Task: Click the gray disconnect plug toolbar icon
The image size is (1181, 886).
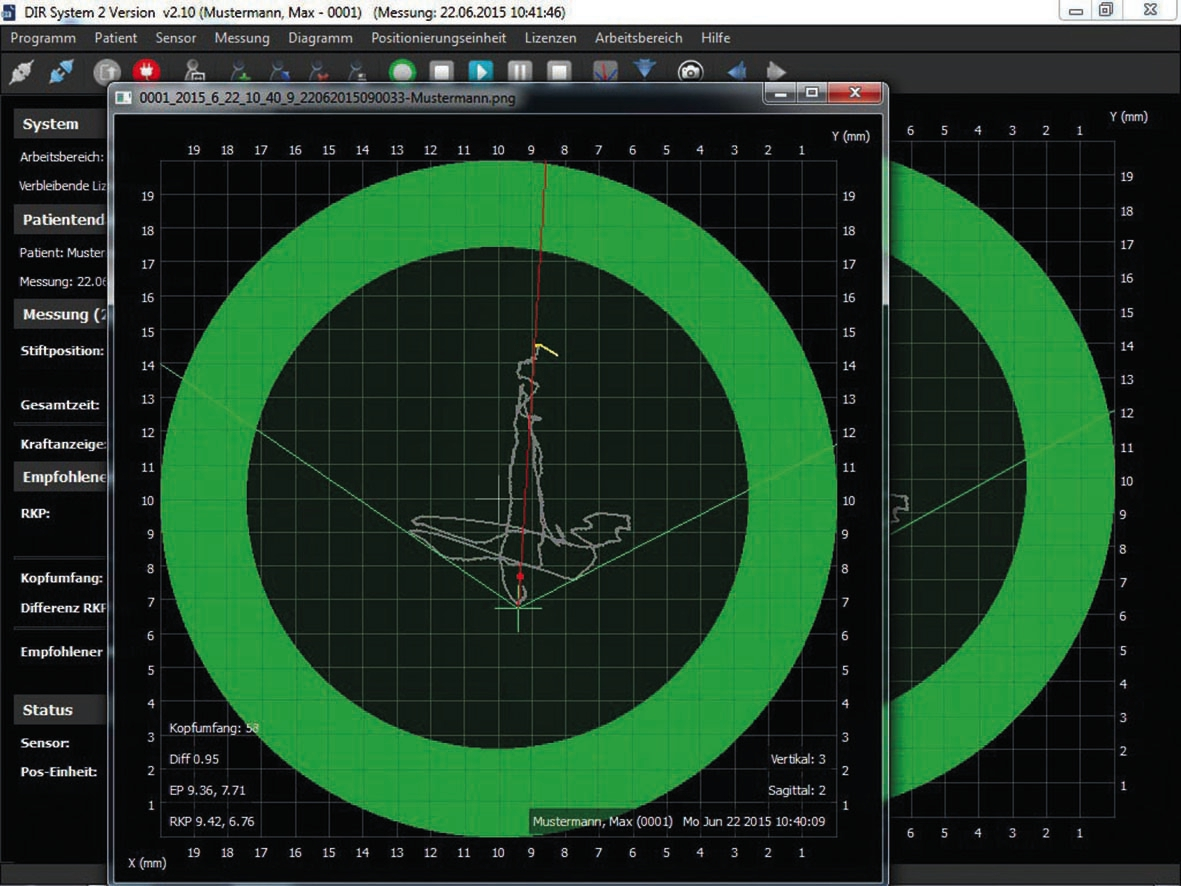Action: click(x=22, y=72)
